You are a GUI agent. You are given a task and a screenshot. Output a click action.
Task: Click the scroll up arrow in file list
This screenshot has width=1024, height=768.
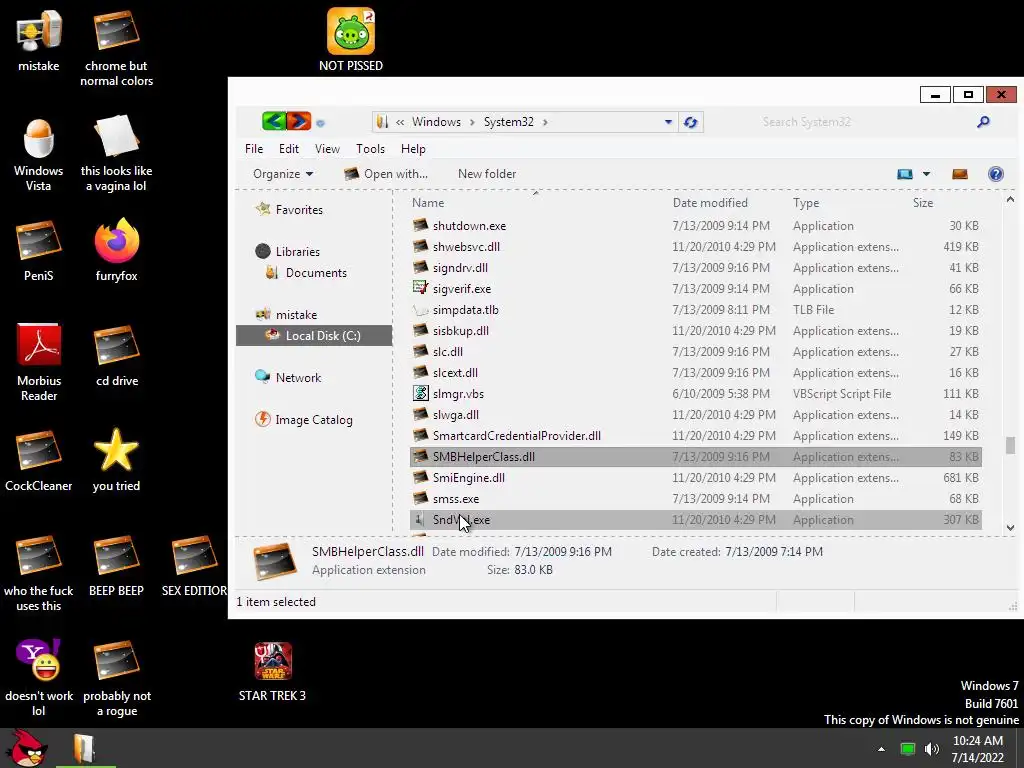(x=1010, y=200)
